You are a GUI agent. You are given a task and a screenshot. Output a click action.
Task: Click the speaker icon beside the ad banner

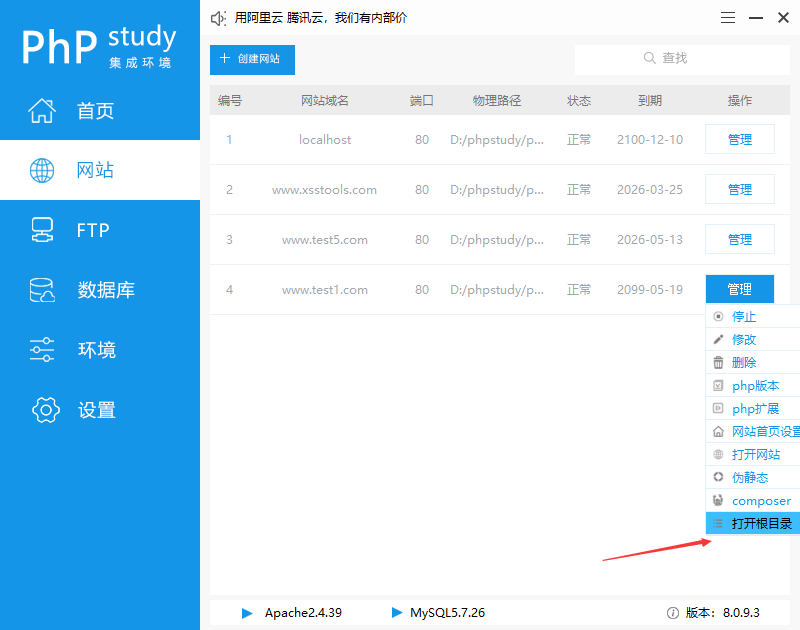(x=217, y=17)
